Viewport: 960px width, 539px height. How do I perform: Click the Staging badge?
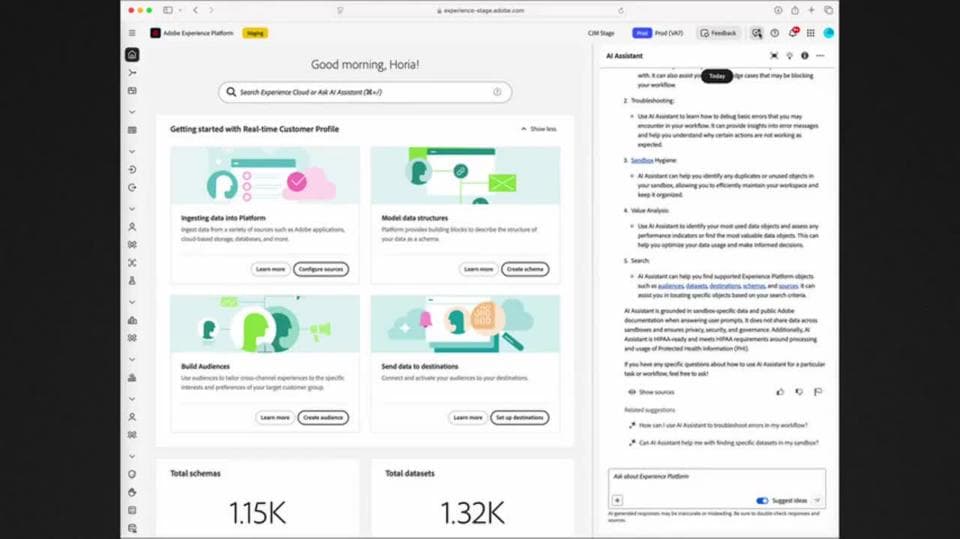click(255, 33)
